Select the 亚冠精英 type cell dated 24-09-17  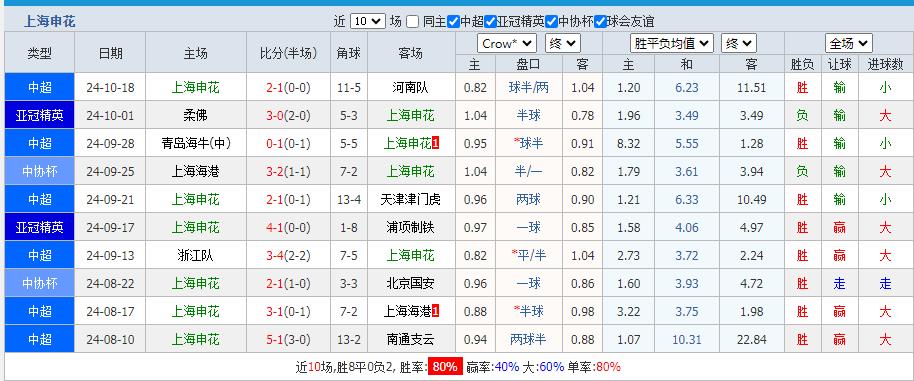coord(40,227)
